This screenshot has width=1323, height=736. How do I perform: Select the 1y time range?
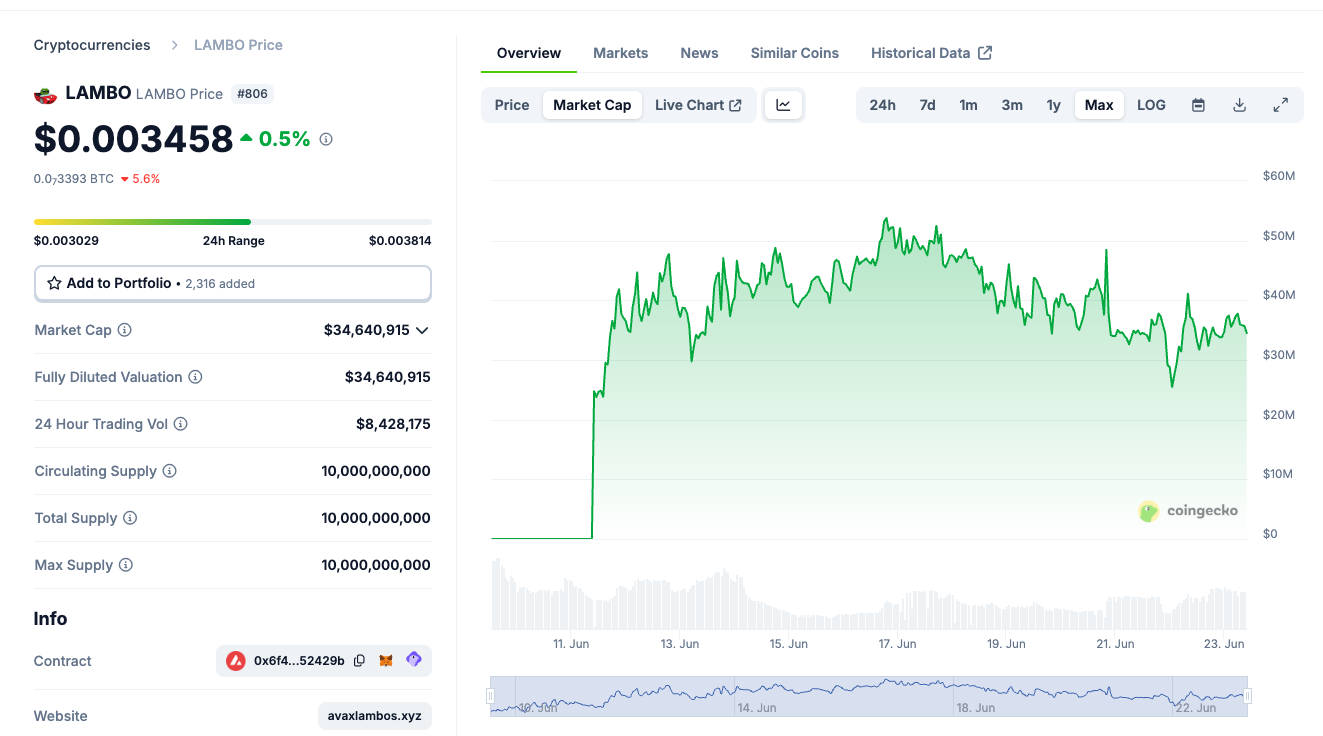(x=1054, y=105)
